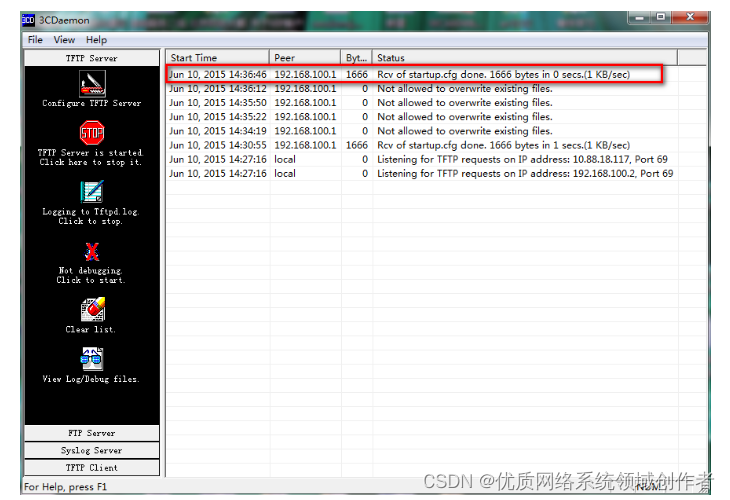Click the 'Clear list.' label

pos(91,329)
